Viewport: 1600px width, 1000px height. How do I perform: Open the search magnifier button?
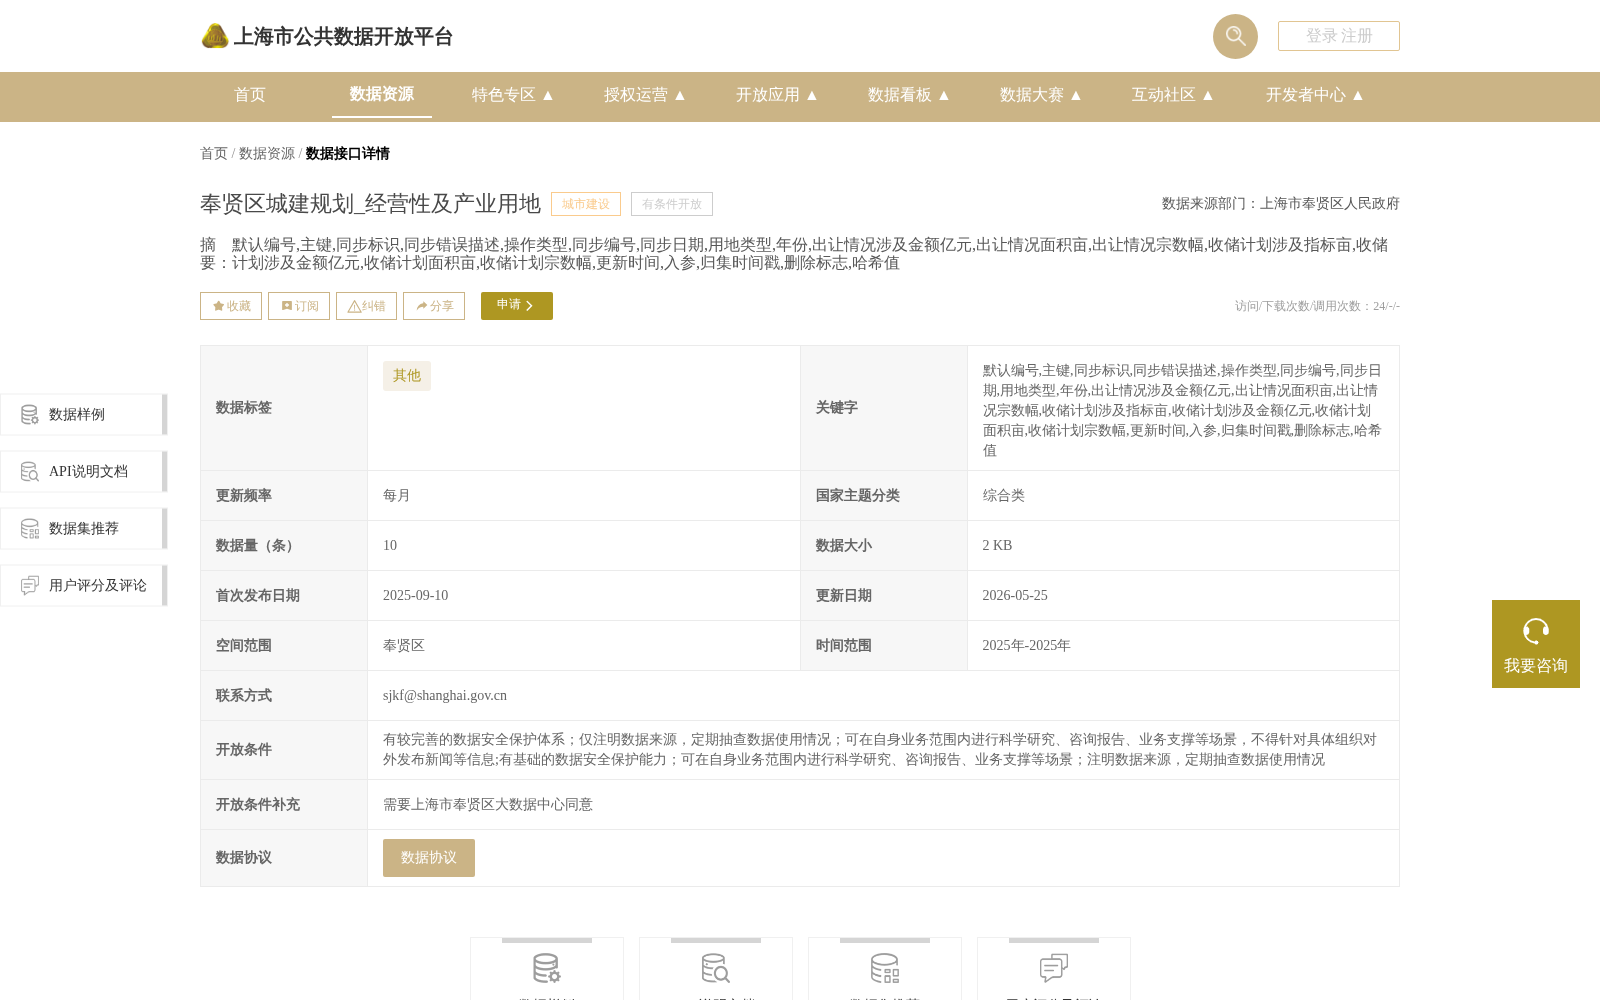pos(1235,36)
